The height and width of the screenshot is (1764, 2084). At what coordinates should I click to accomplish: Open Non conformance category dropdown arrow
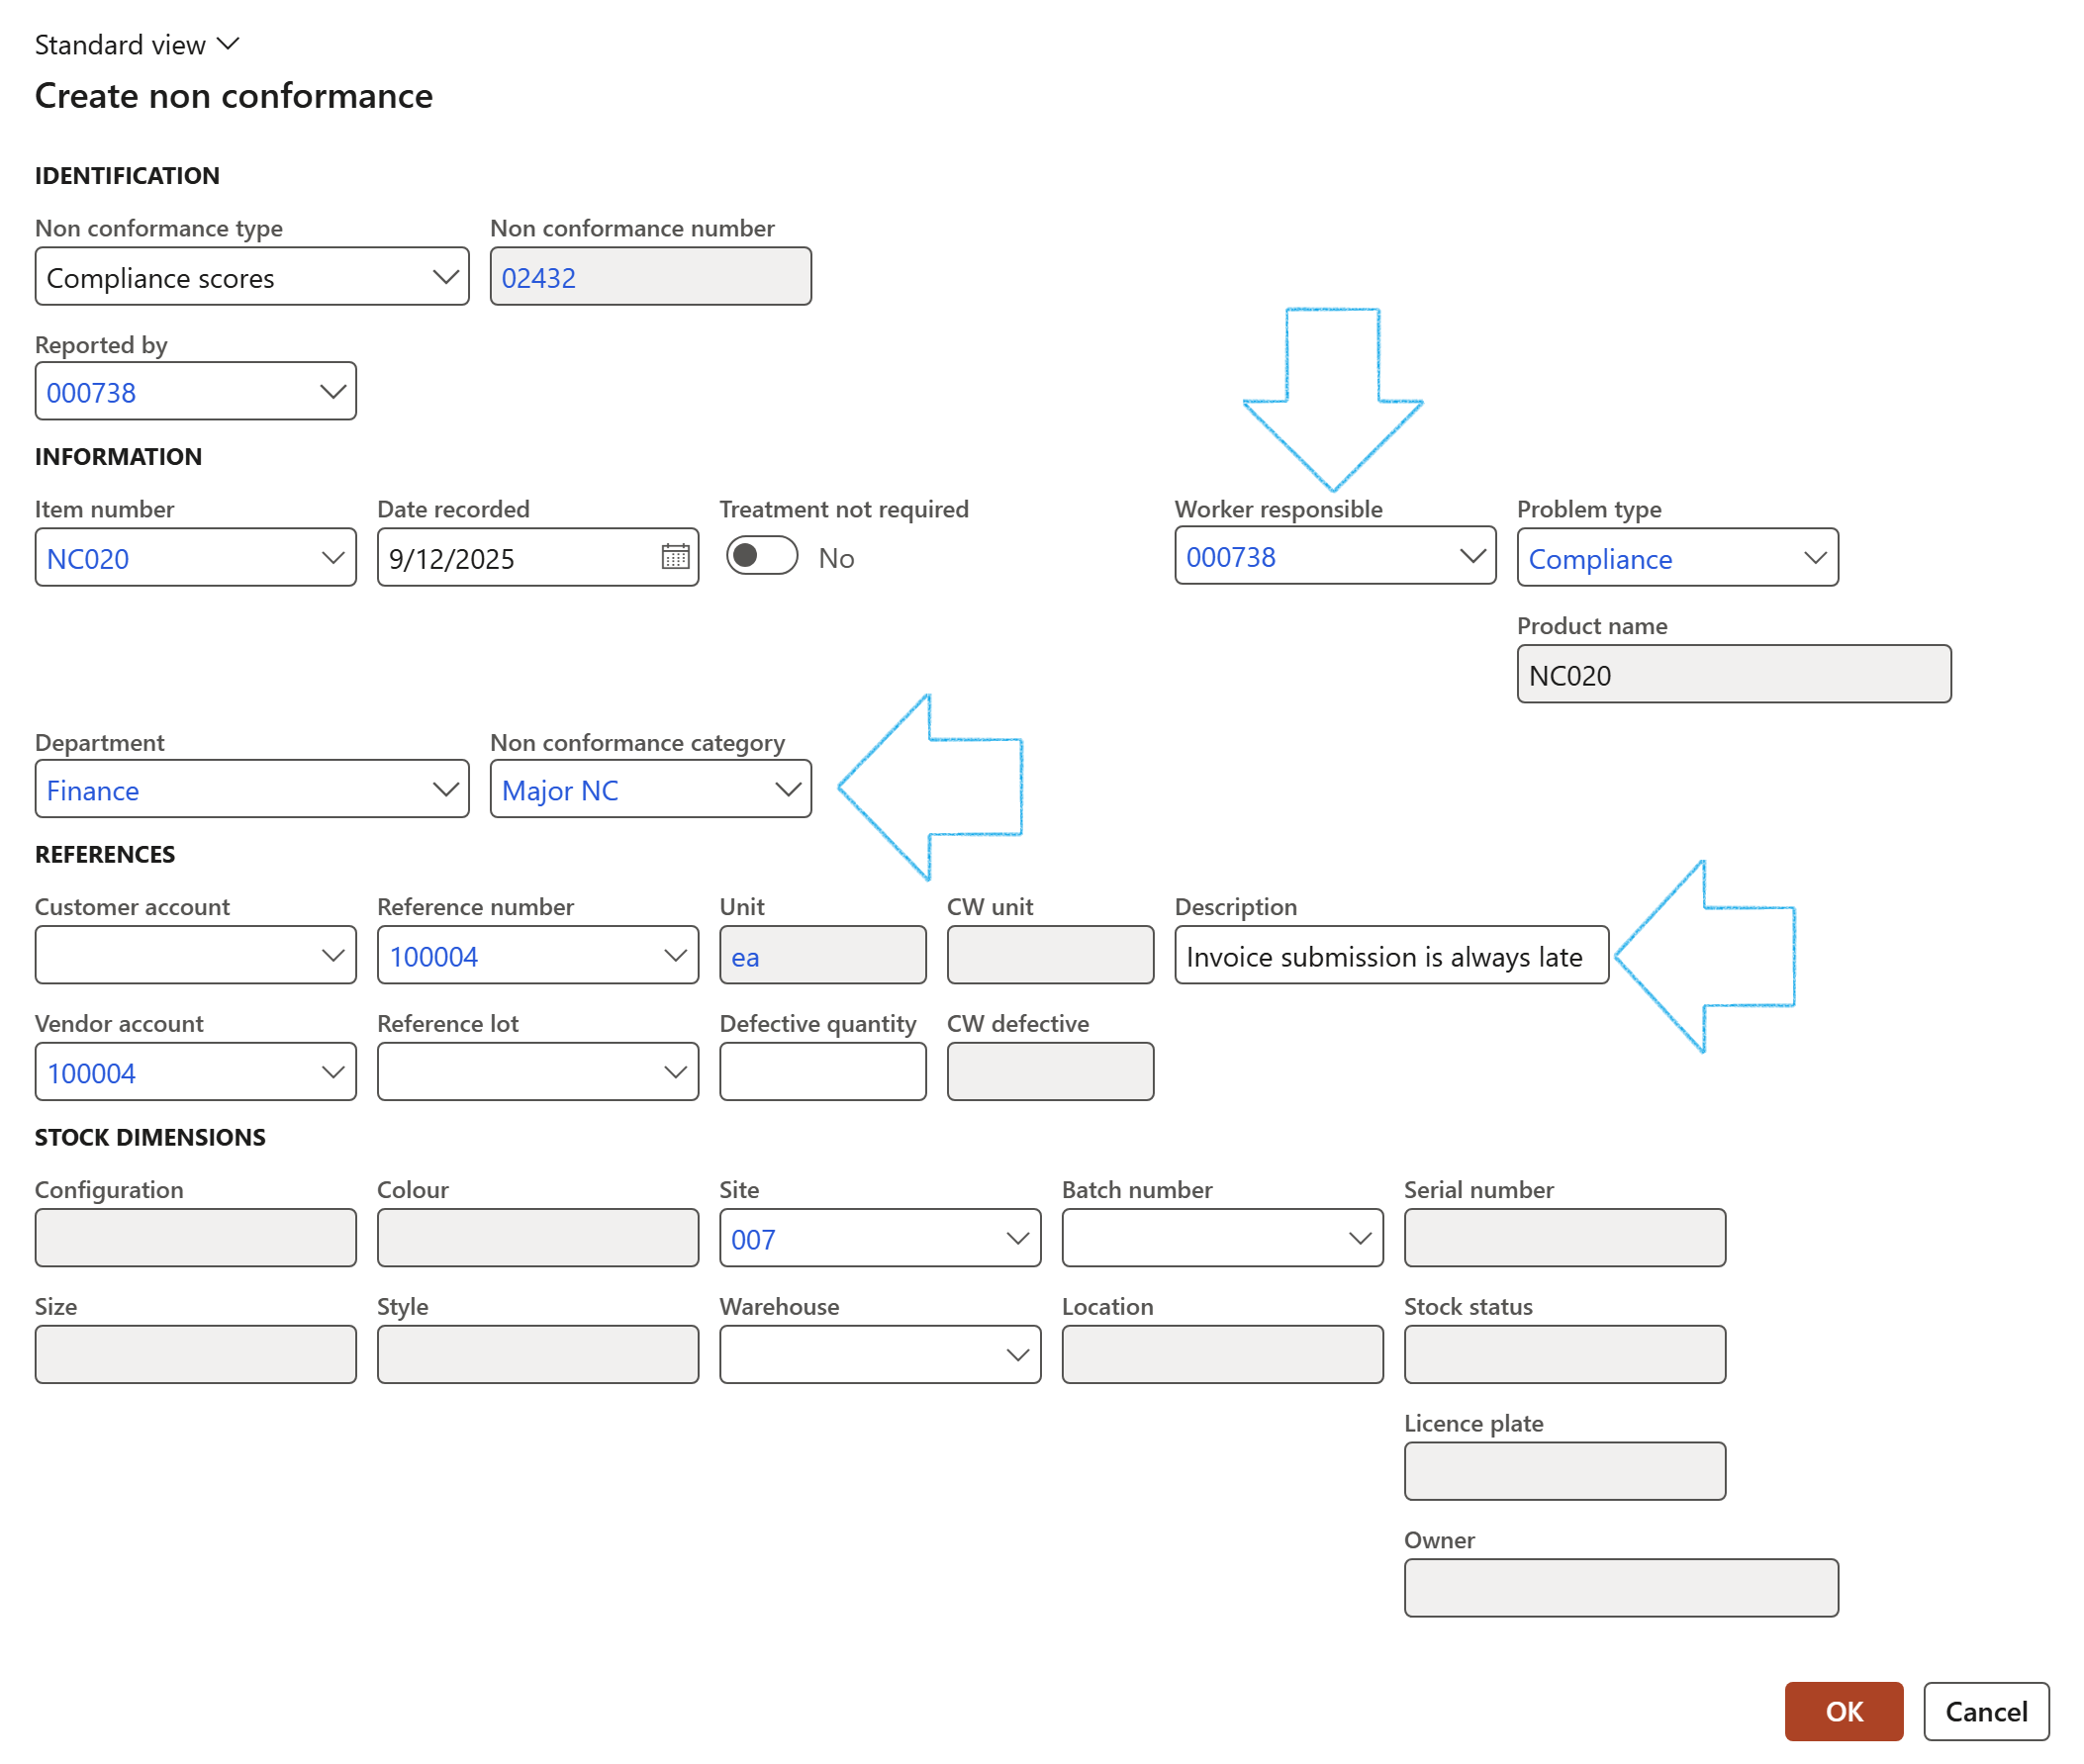pos(787,790)
